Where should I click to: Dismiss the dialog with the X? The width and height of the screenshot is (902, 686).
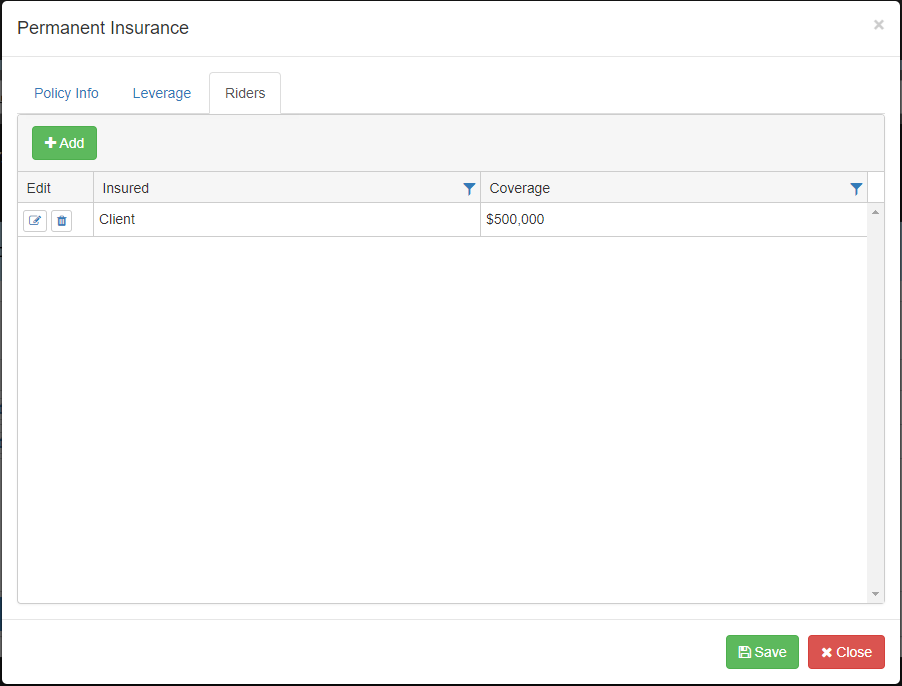tap(878, 25)
